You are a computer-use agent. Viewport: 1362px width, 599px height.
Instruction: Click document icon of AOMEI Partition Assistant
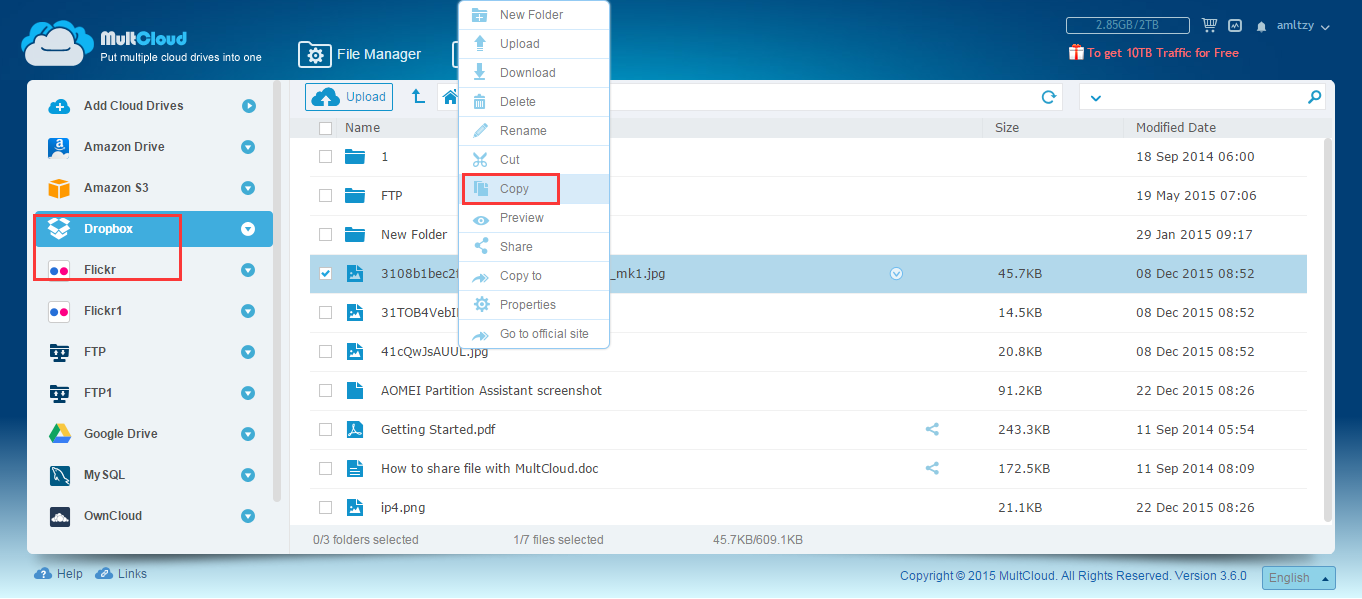[x=354, y=391]
